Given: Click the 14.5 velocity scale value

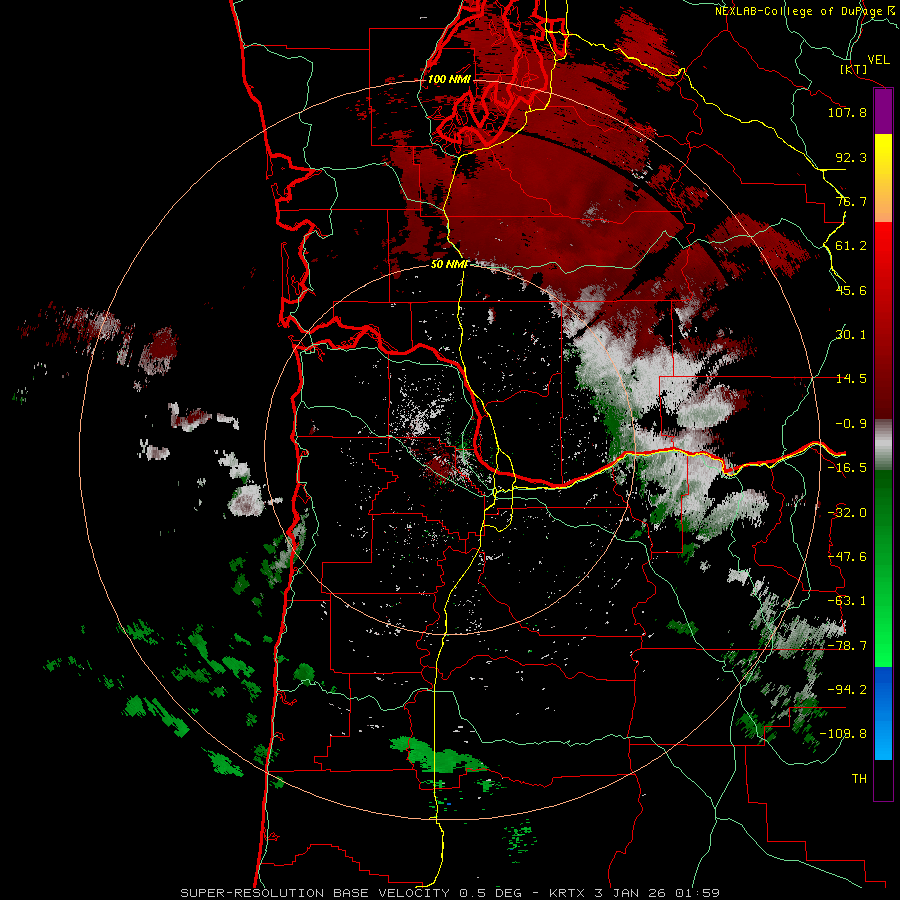Looking at the screenshot, I should pyautogui.click(x=851, y=379).
